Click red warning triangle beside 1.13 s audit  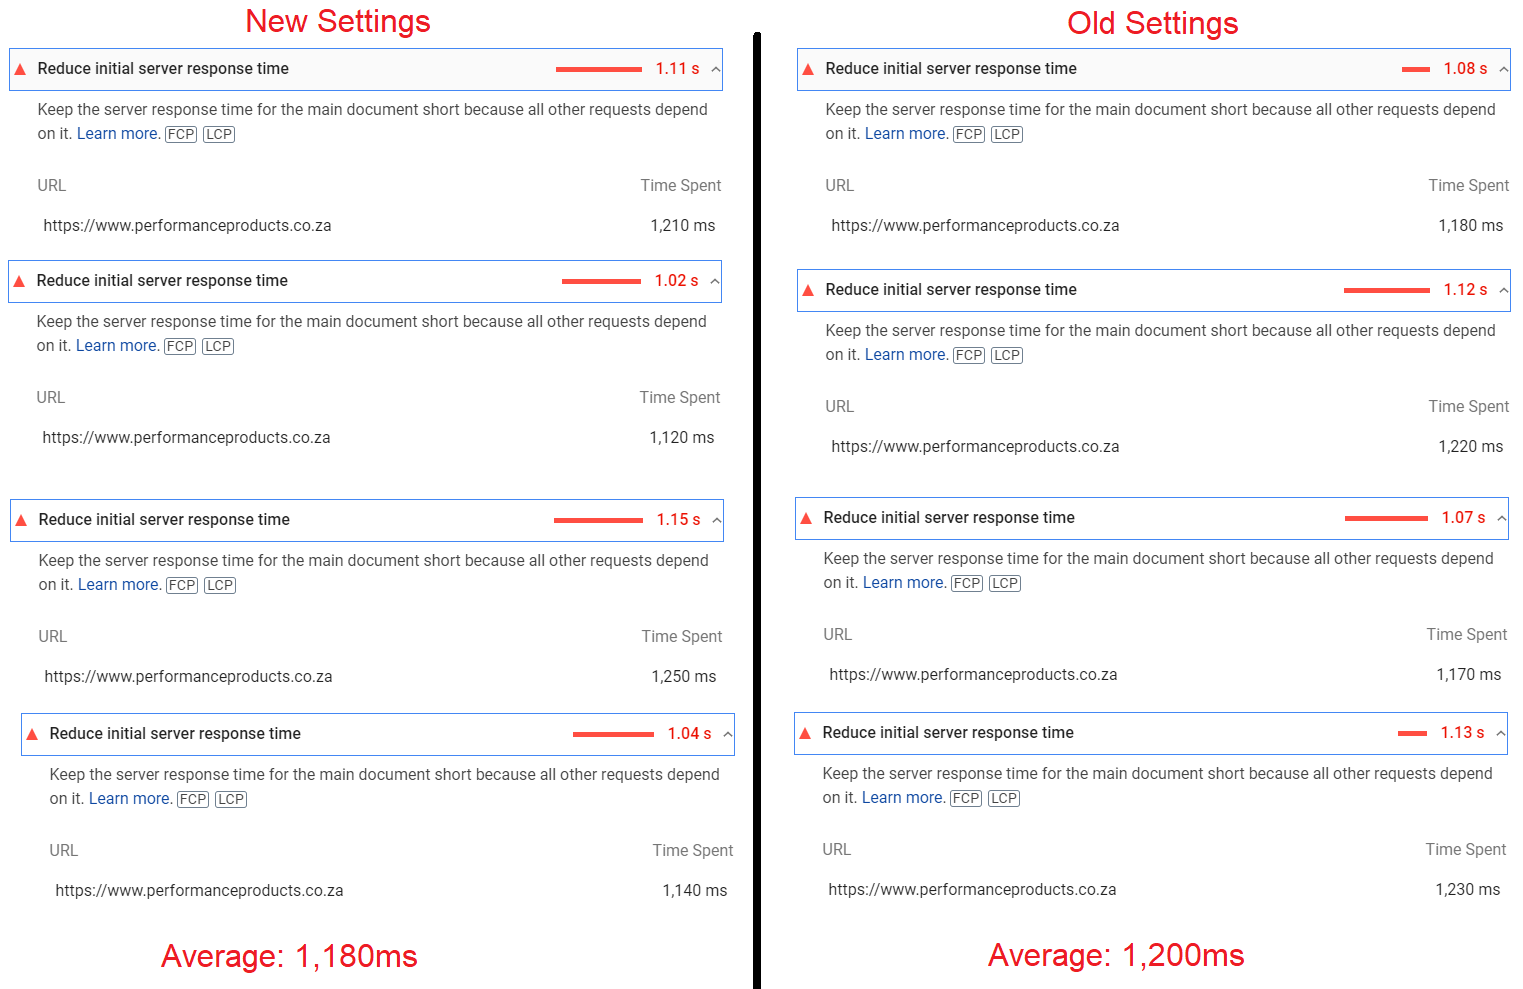coord(805,733)
